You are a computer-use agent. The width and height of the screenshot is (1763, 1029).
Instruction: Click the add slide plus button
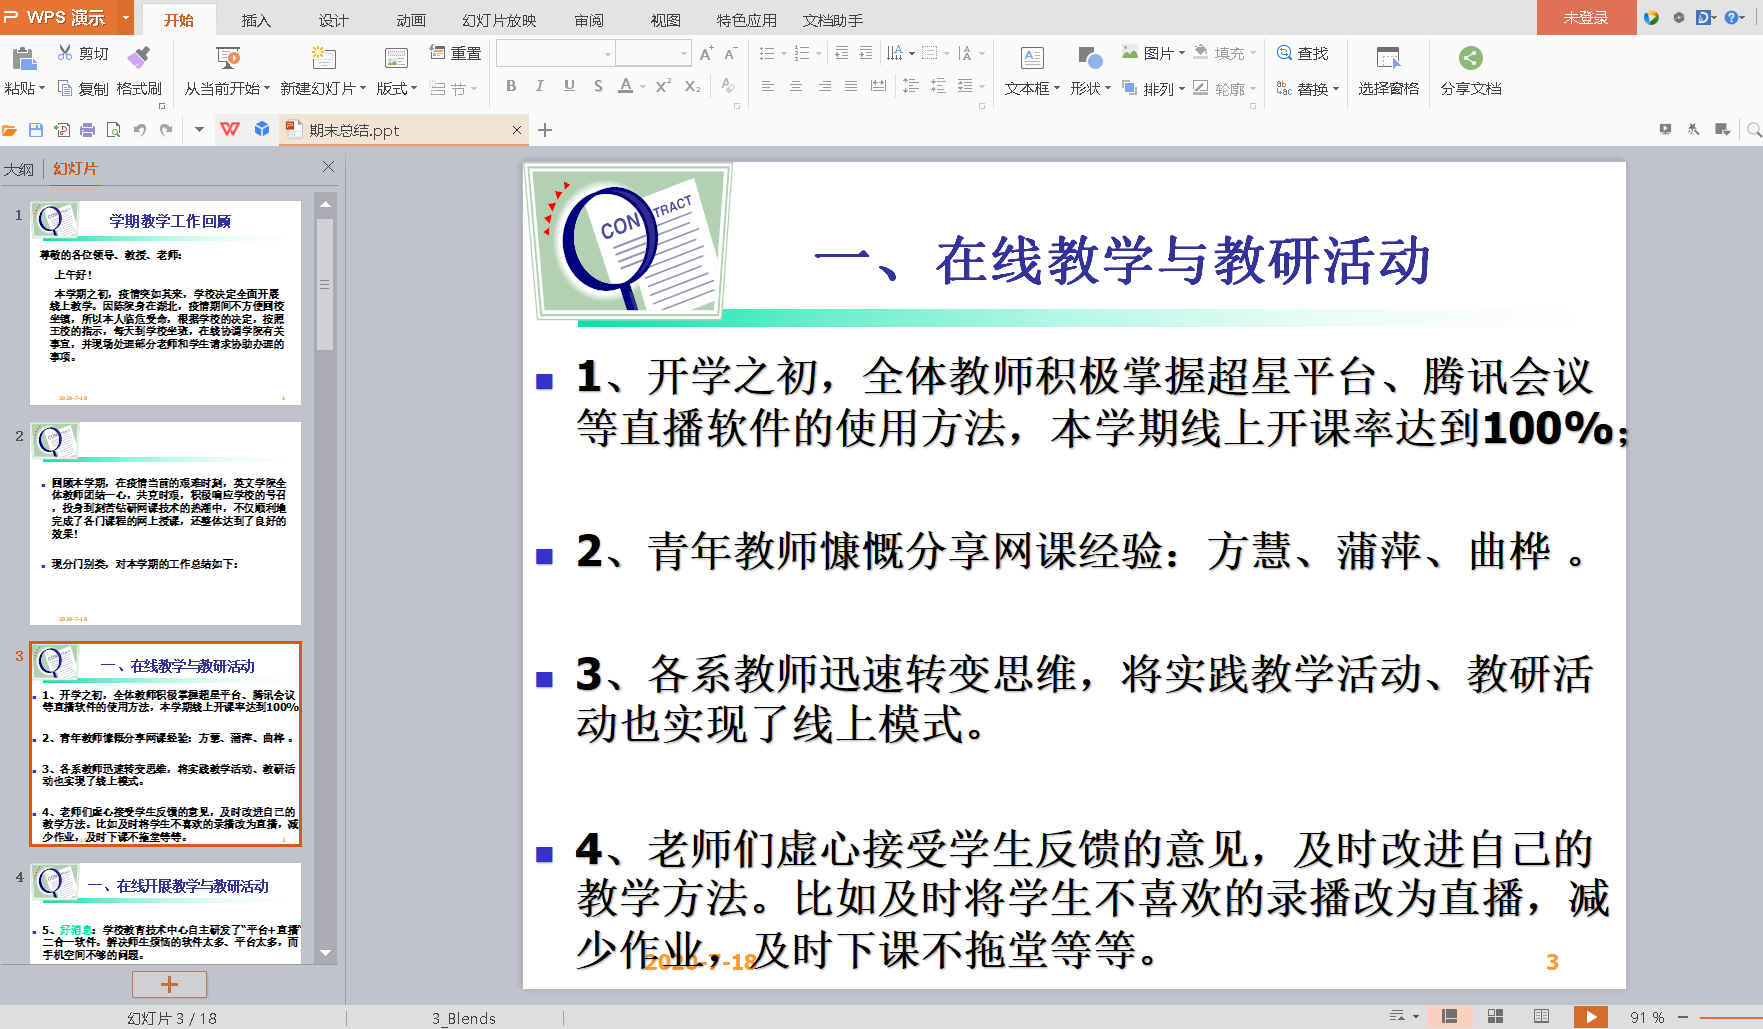pyautogui.click(x=169, y=985)
